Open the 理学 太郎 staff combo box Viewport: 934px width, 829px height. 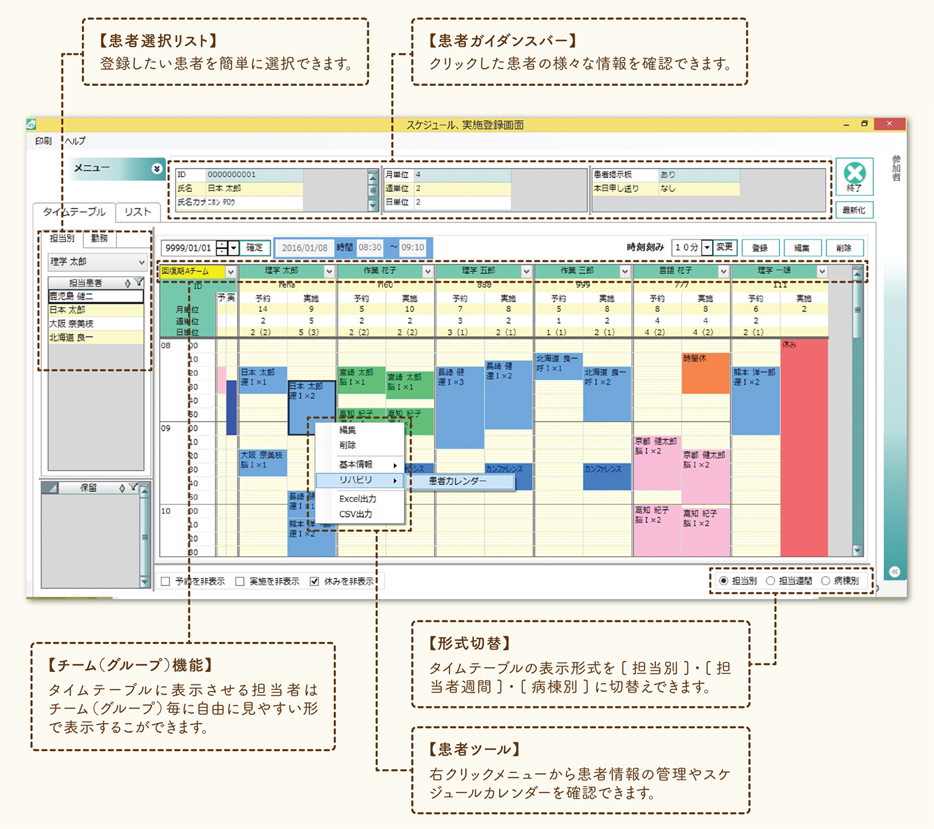98,261
